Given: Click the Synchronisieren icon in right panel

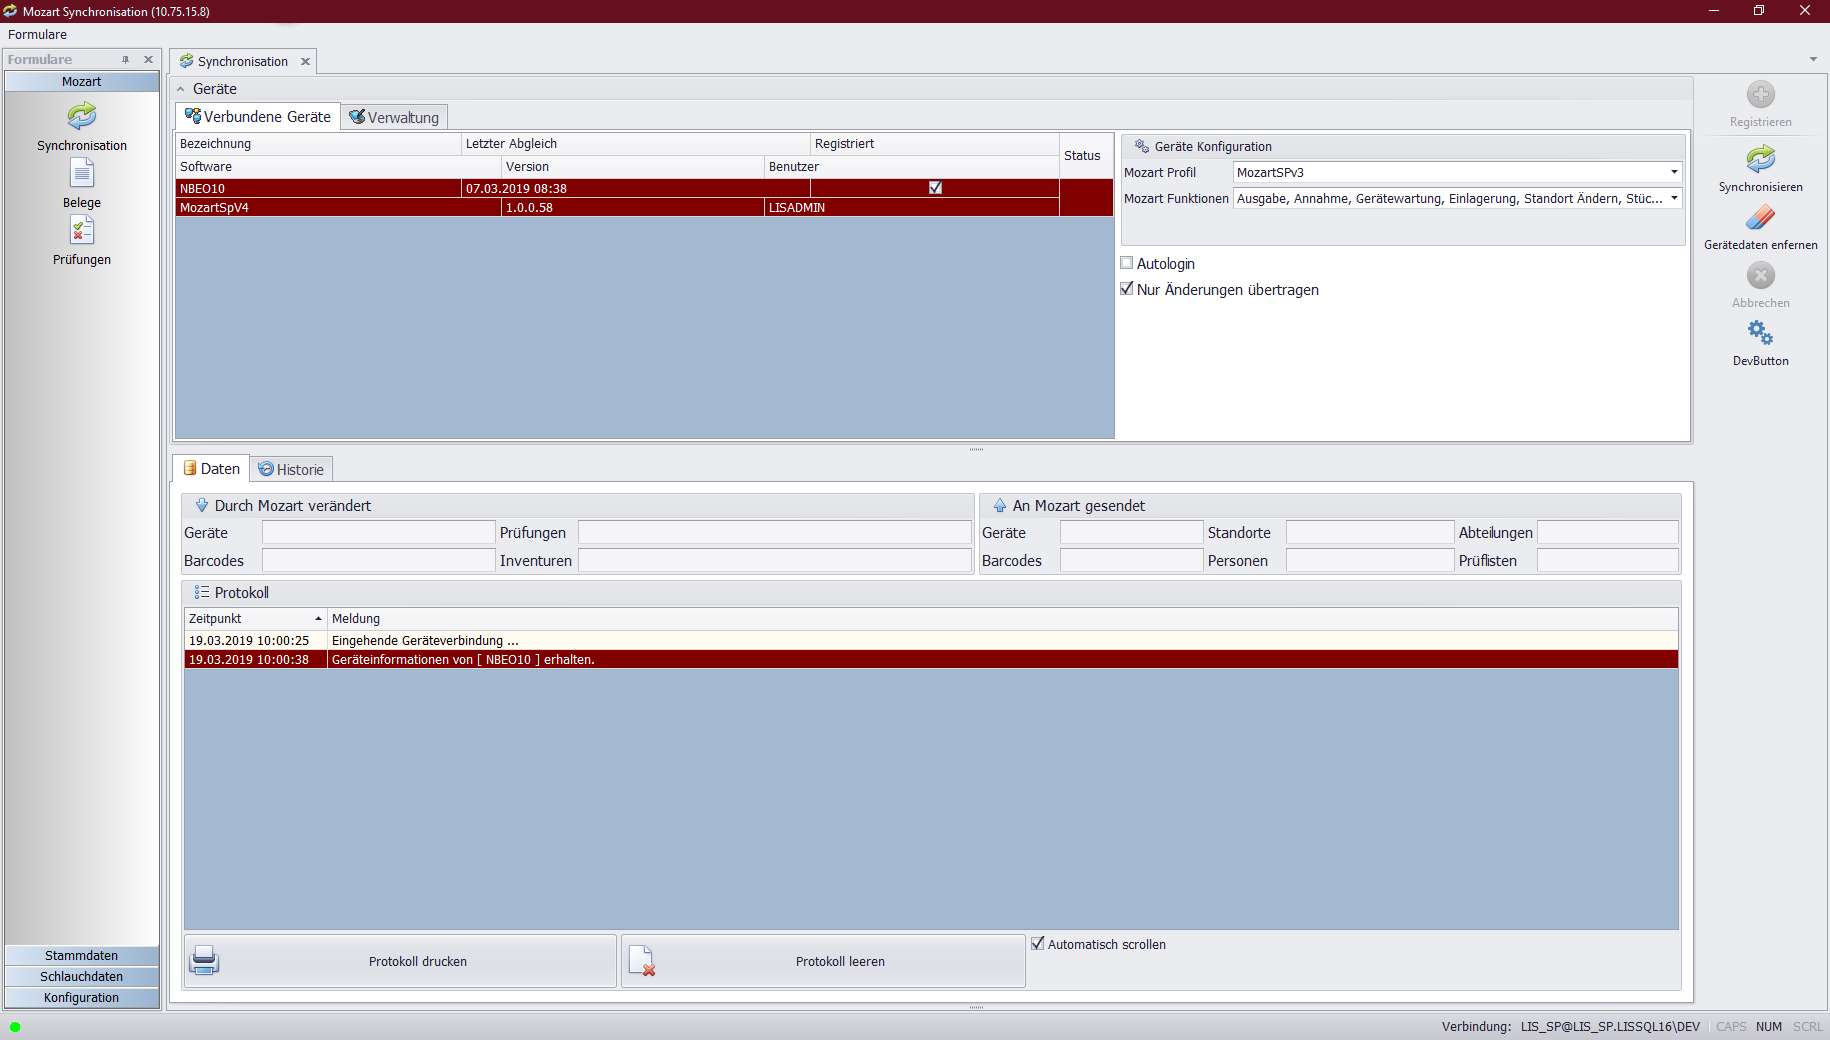Looking at the screenshot, I should 1760,160.
